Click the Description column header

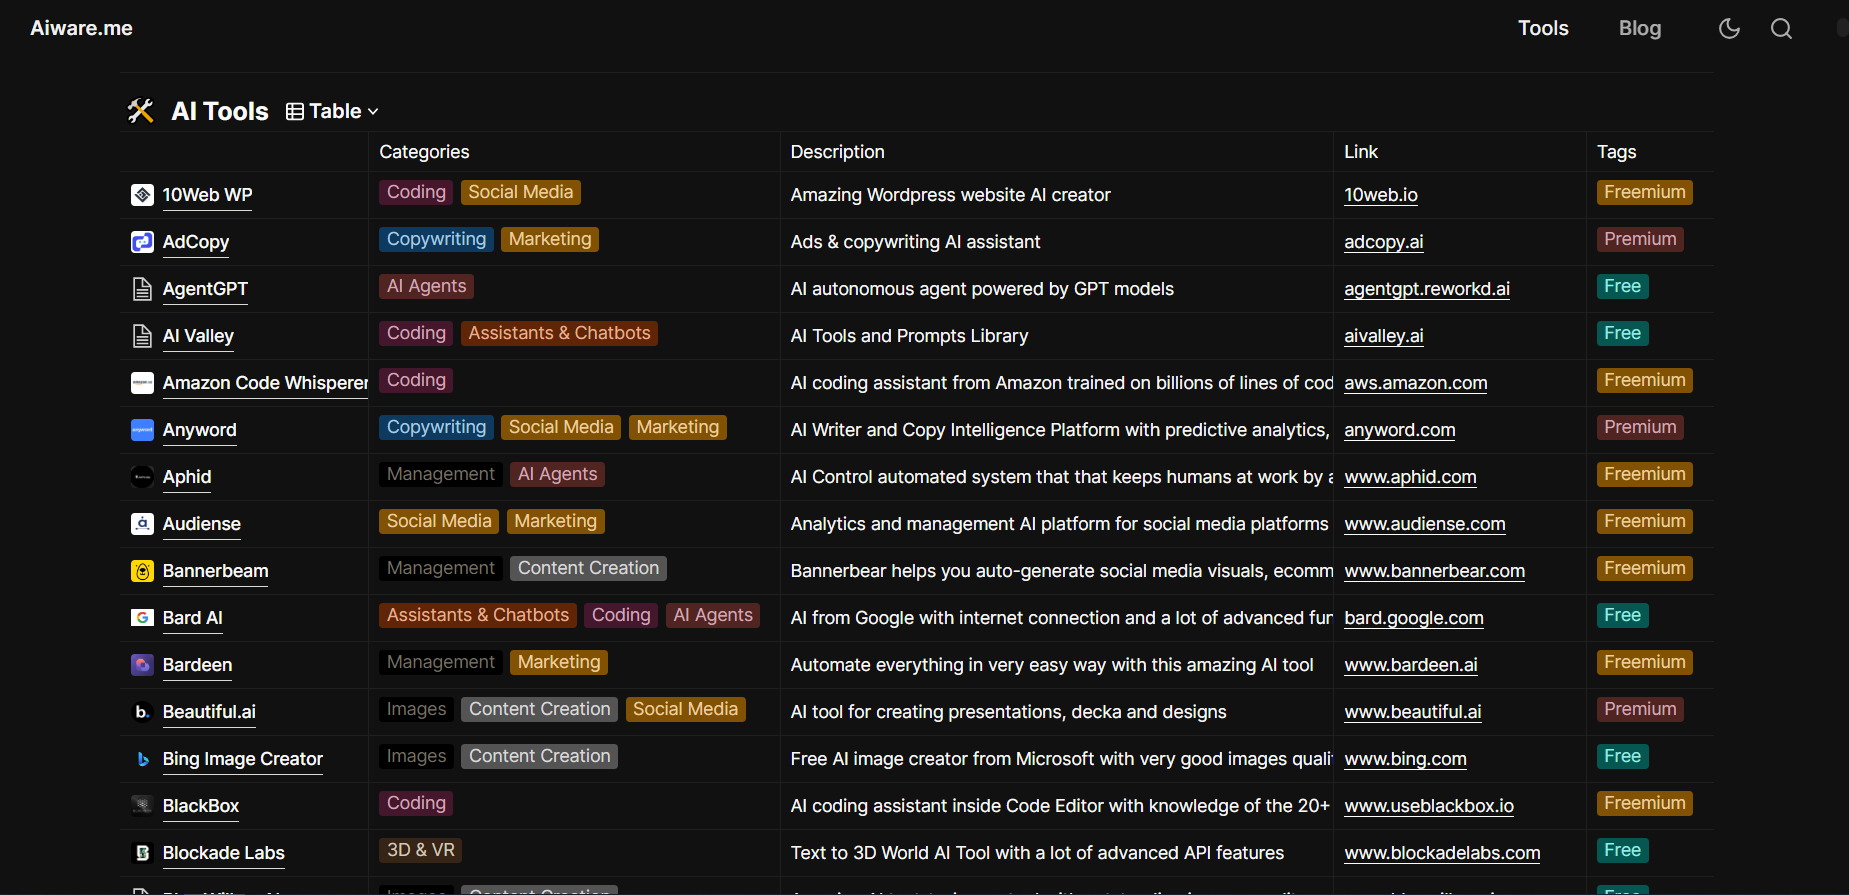tap(837, 152)
